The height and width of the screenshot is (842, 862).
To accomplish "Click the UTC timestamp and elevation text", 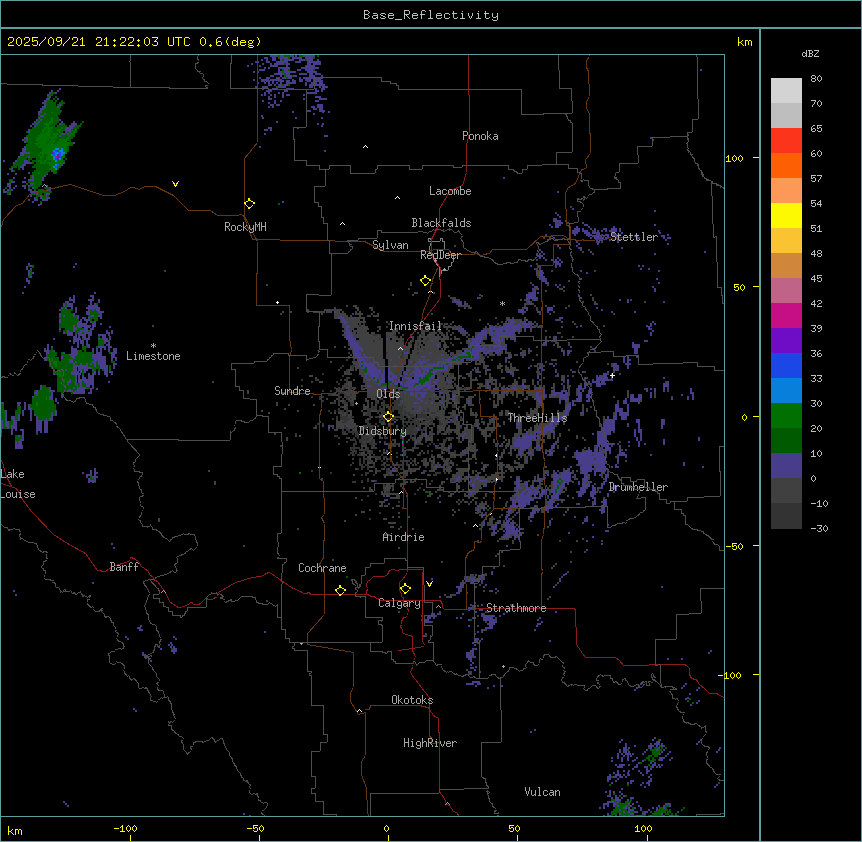I will pyautogui.click(x=133, y=42).
